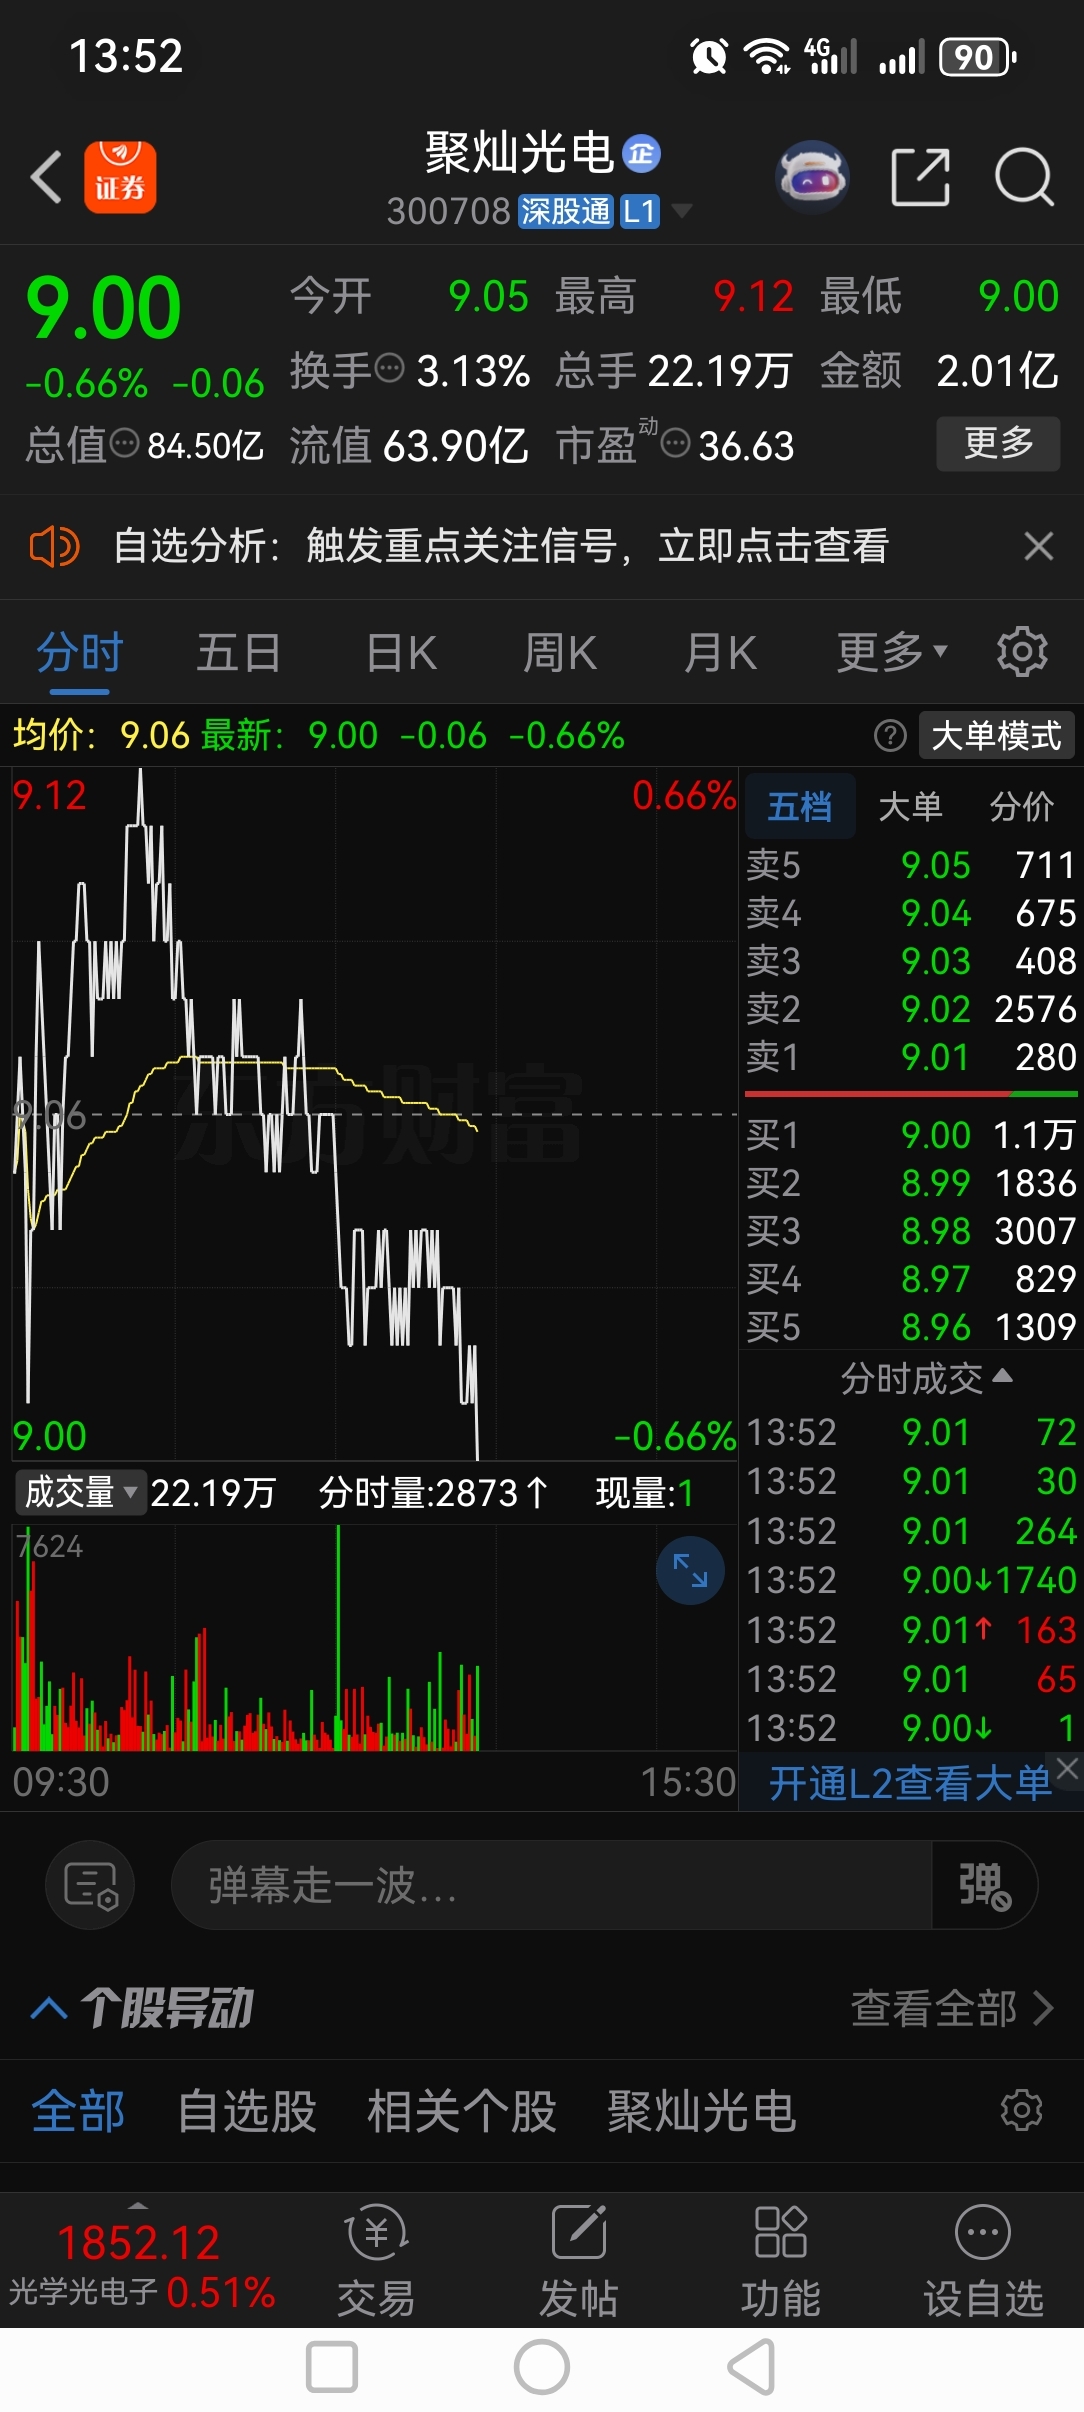This screenshot has width=1084, height=2412.
Task: Tap Android recent apps square button
Action: coord(332,2368)
